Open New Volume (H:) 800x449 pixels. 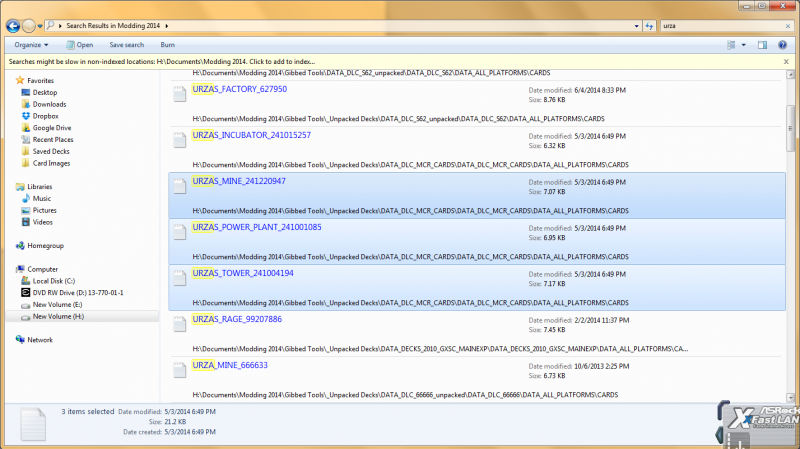click(58, 316)
